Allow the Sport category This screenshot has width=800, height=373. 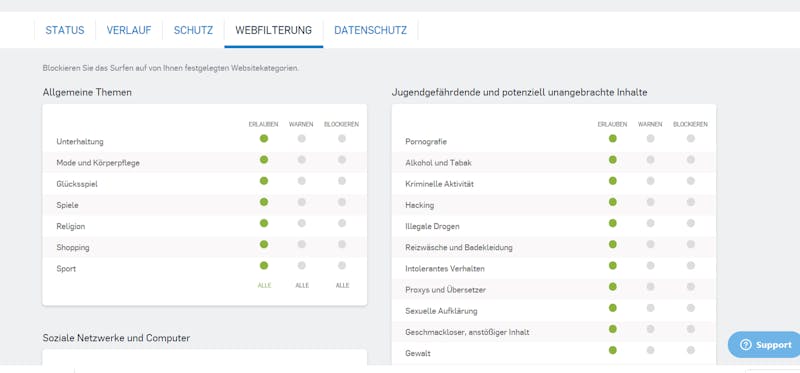point(264,265)
